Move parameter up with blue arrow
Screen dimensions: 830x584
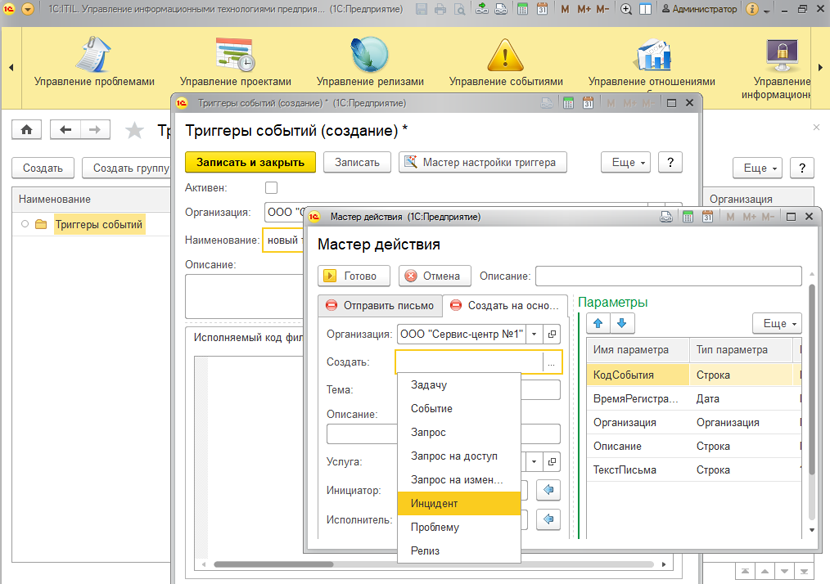coord(599,323)
